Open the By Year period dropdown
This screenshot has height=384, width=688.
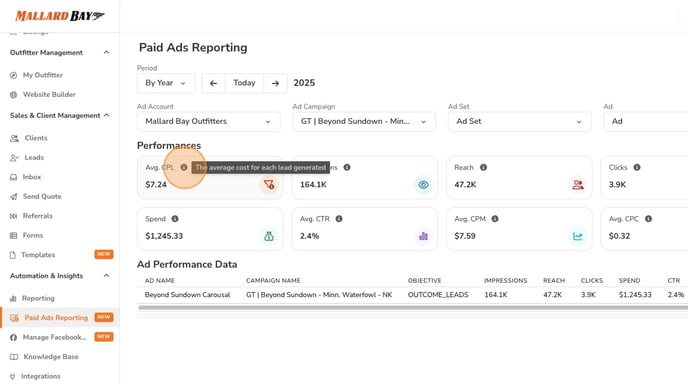pyautogui.click(x=166, y=83)
